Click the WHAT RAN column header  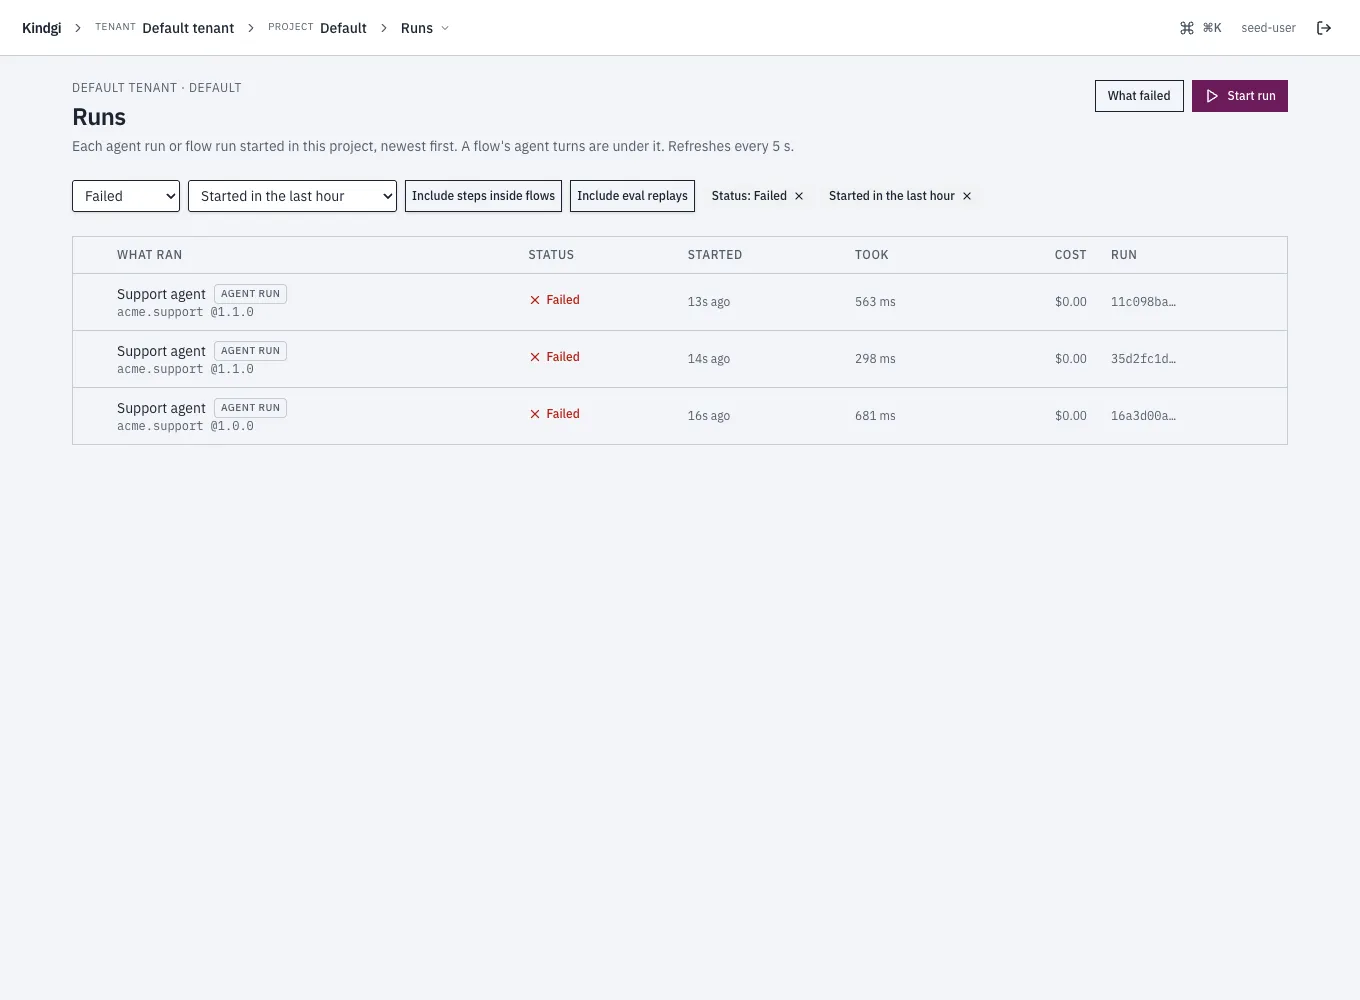pos(149,255)
